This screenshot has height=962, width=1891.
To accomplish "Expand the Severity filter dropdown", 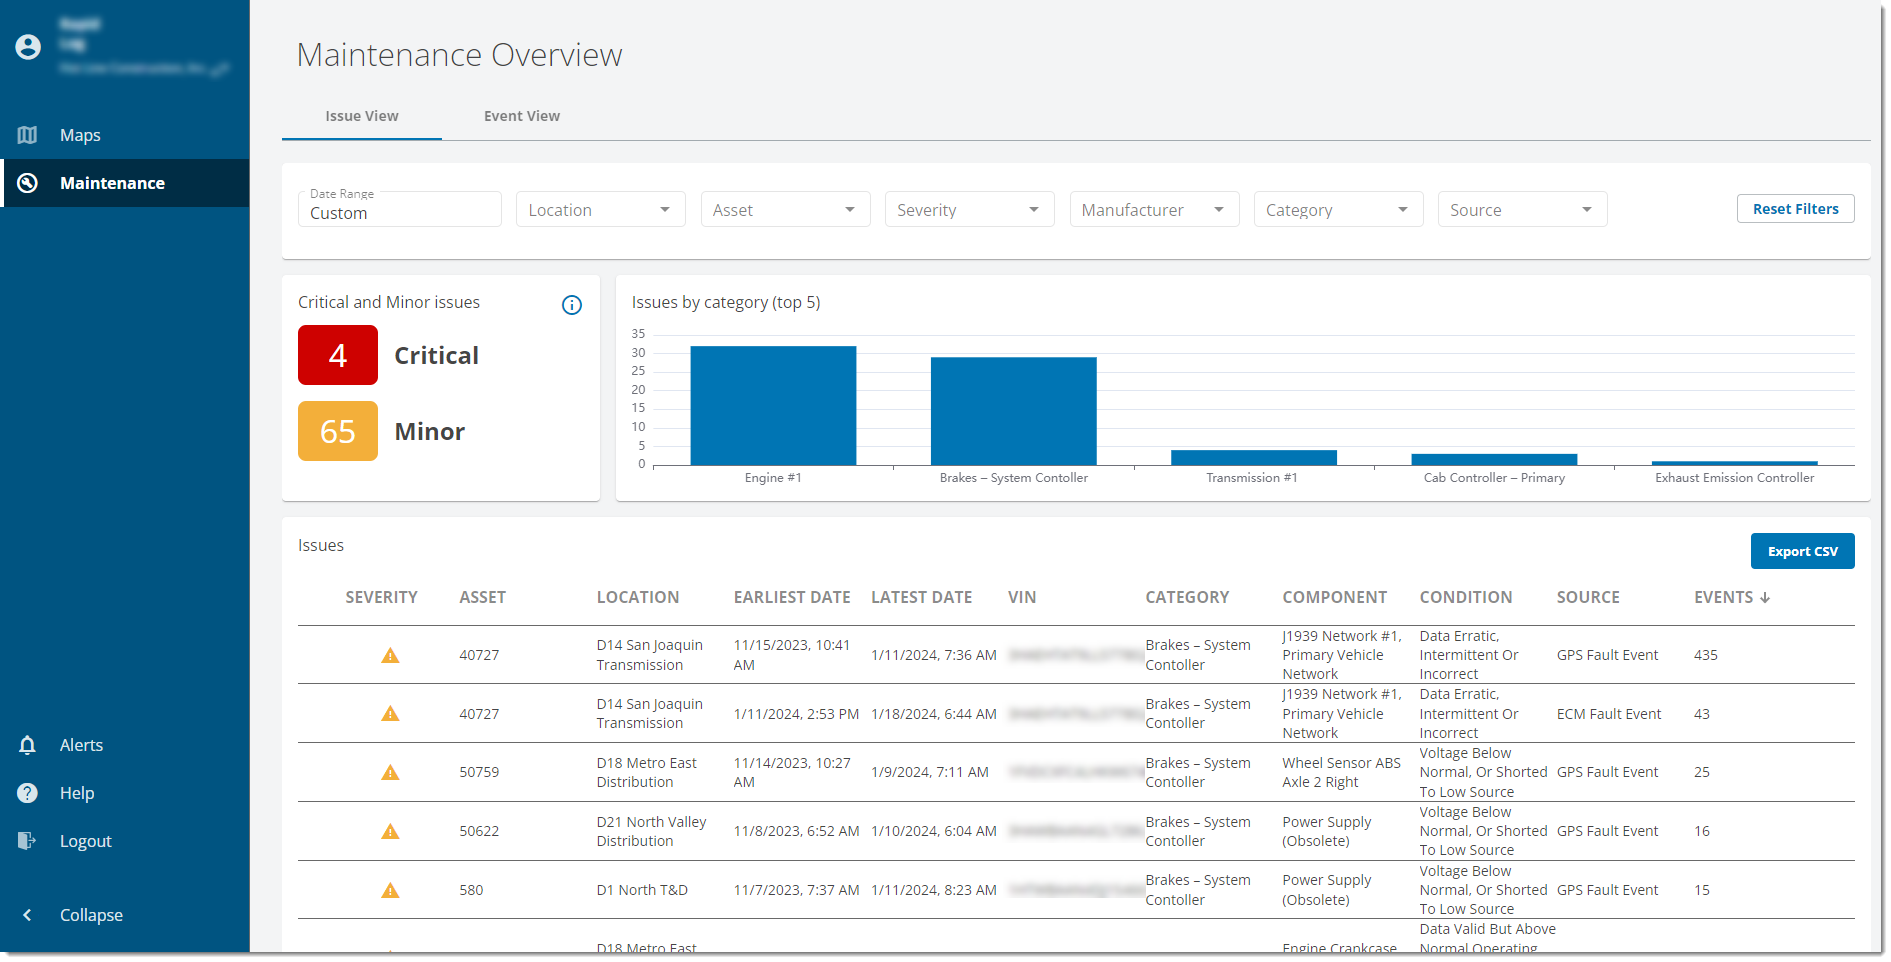I will tap(969, 210).
